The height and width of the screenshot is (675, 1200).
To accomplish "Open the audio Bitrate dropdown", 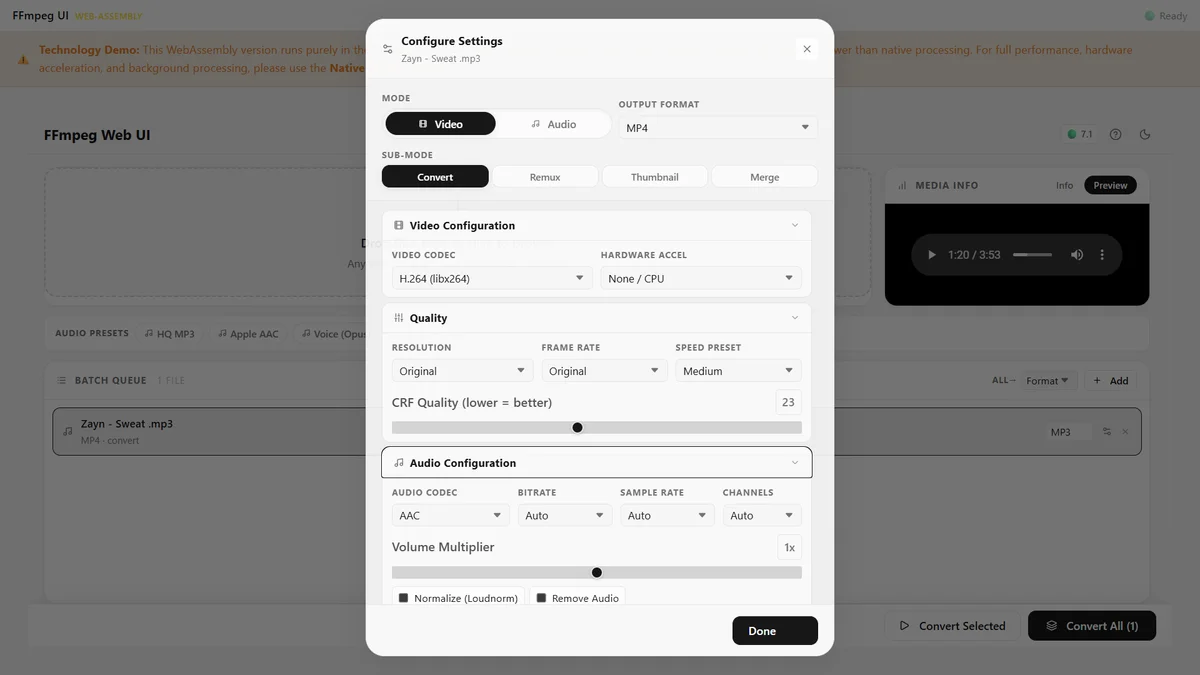I will point(565,516).
